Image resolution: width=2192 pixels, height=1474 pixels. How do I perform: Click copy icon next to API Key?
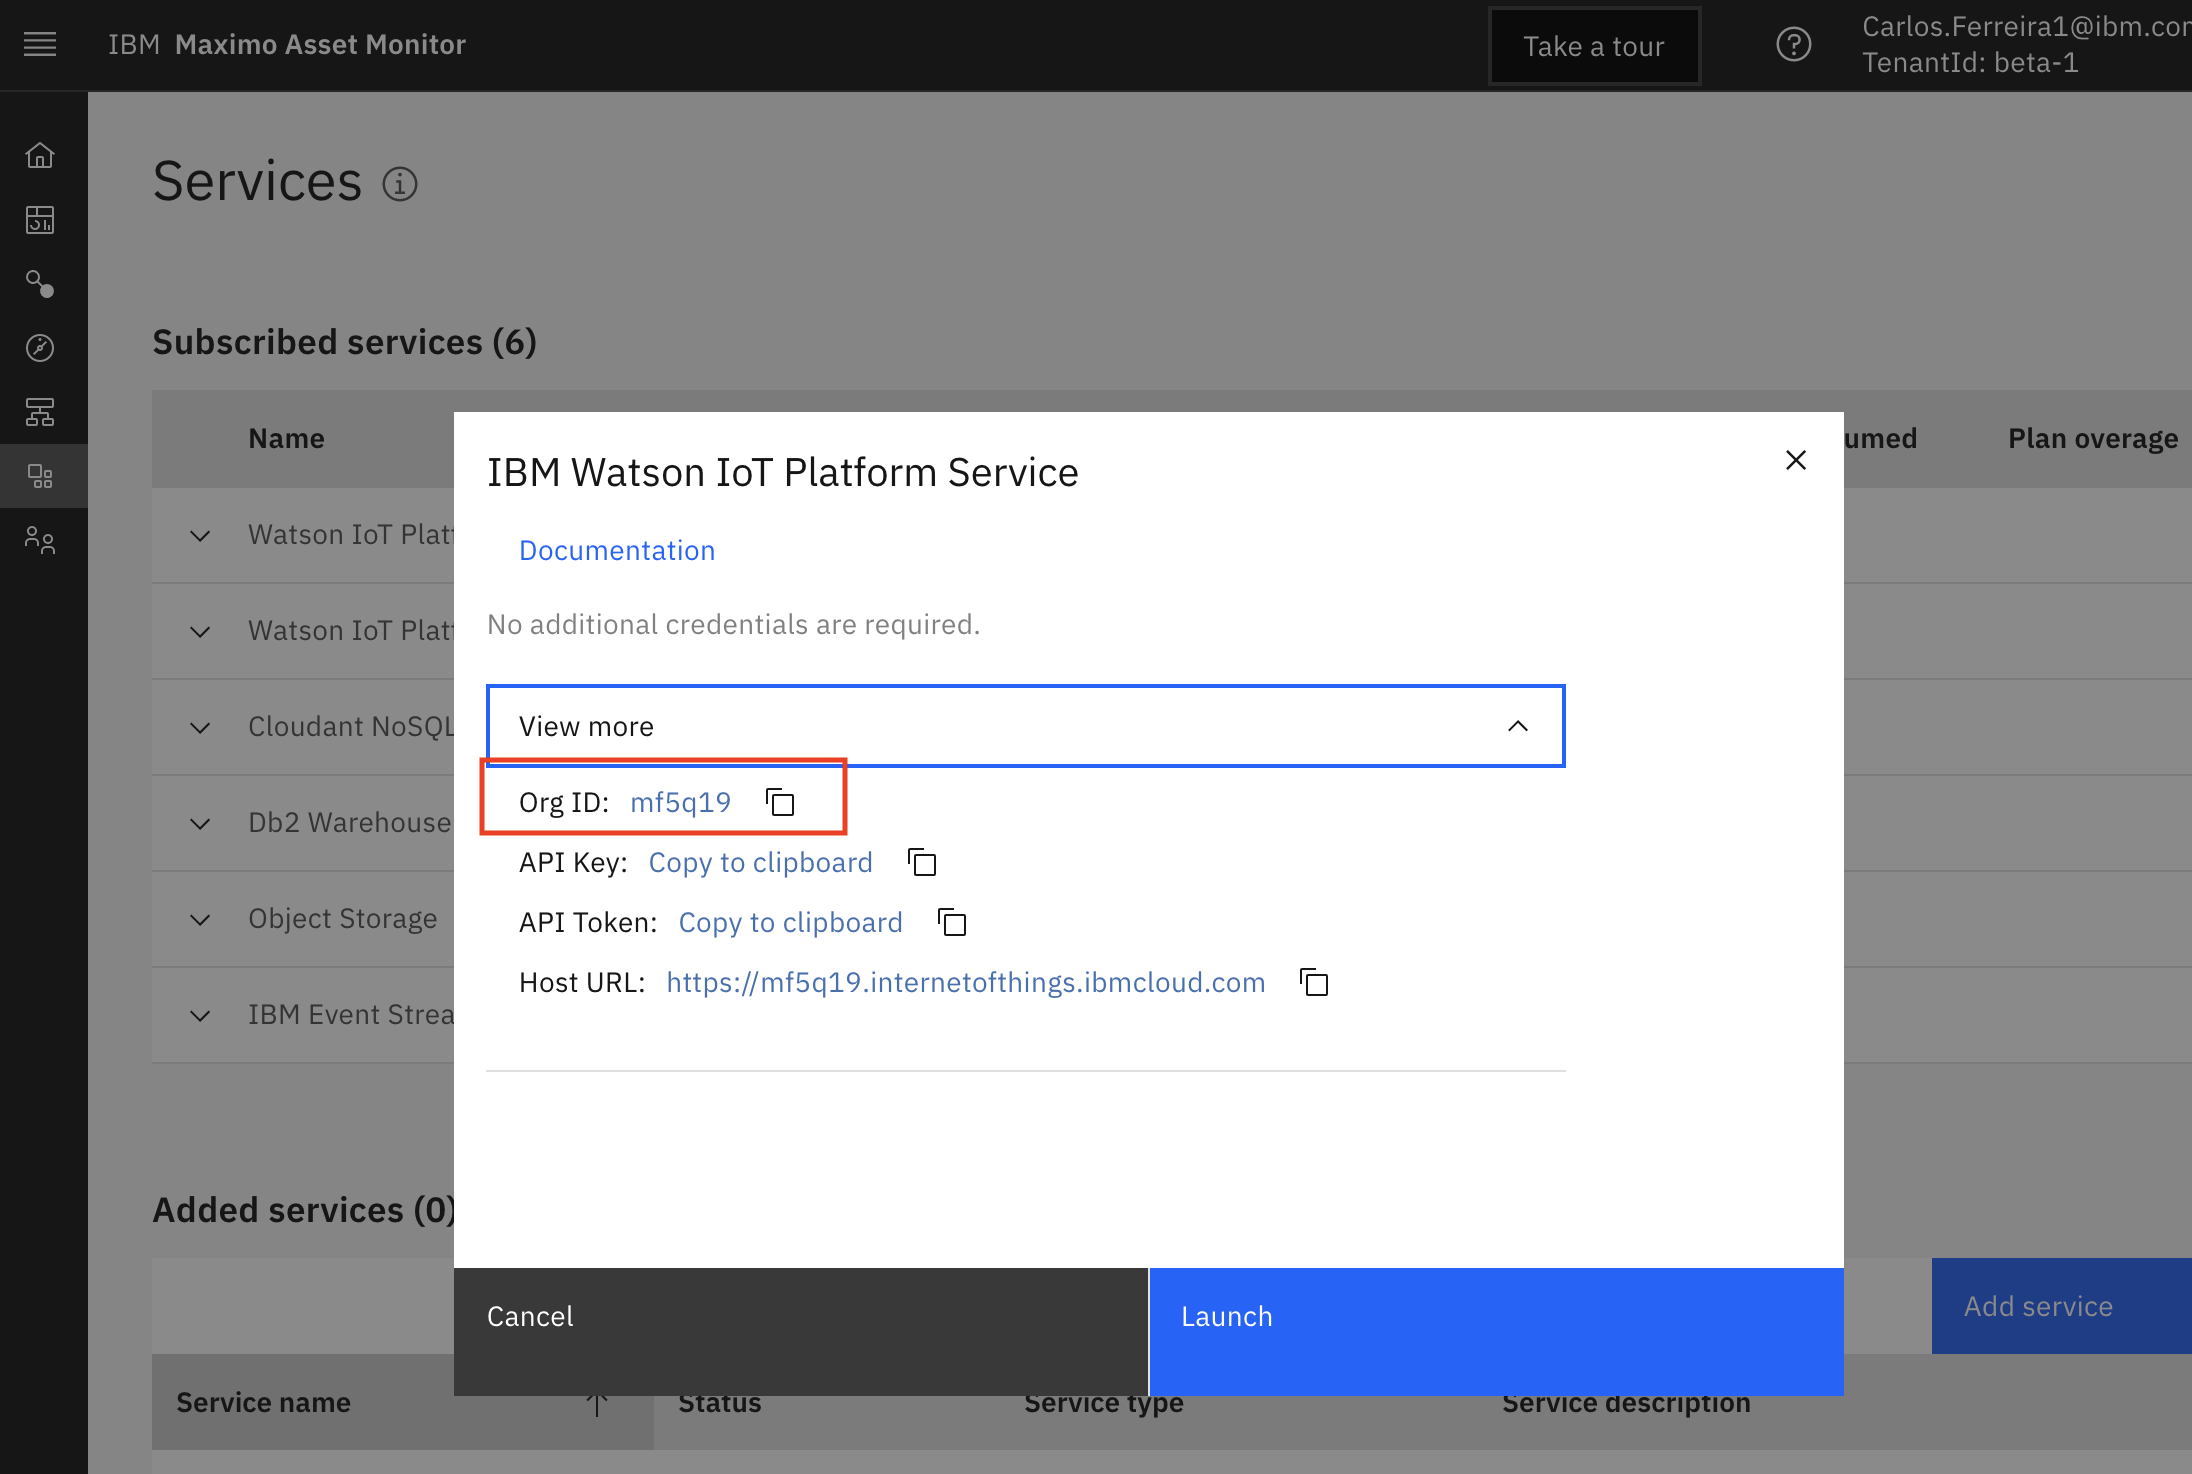coord(922,862)
